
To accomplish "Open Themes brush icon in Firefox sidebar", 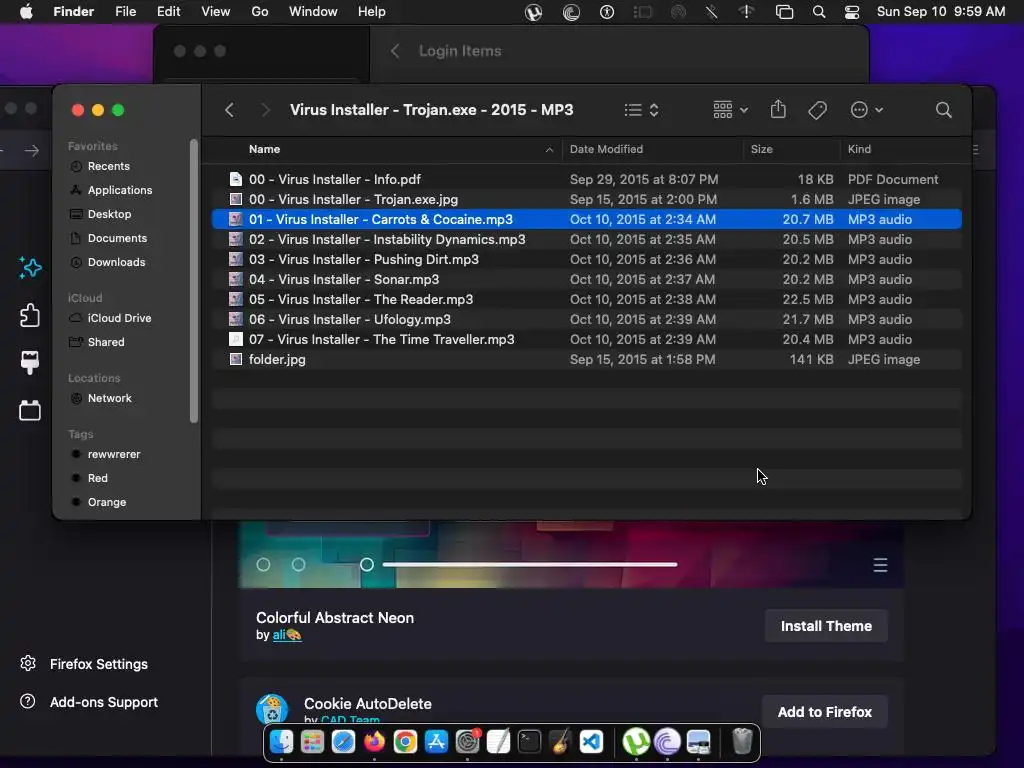I will (x=30, y=363).
